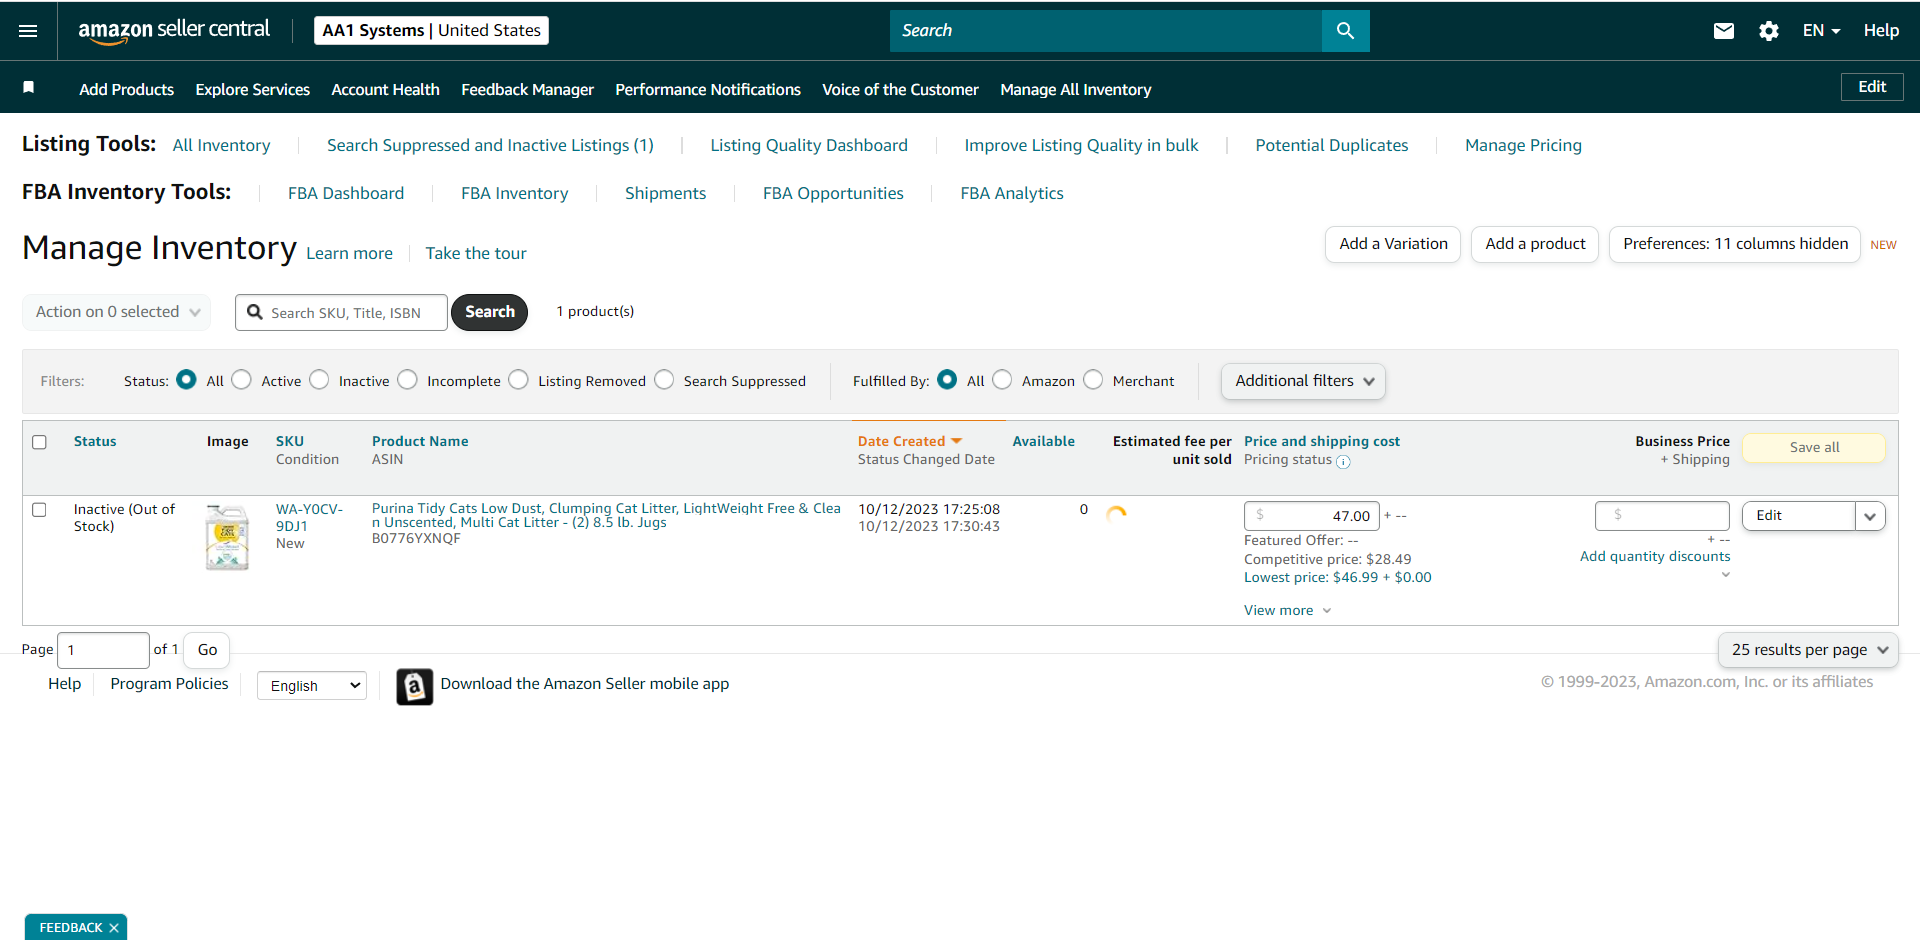The height and width of the screenshot is (940, 1920).
Task: Open Account Health menu item
Action: [385, 90]
